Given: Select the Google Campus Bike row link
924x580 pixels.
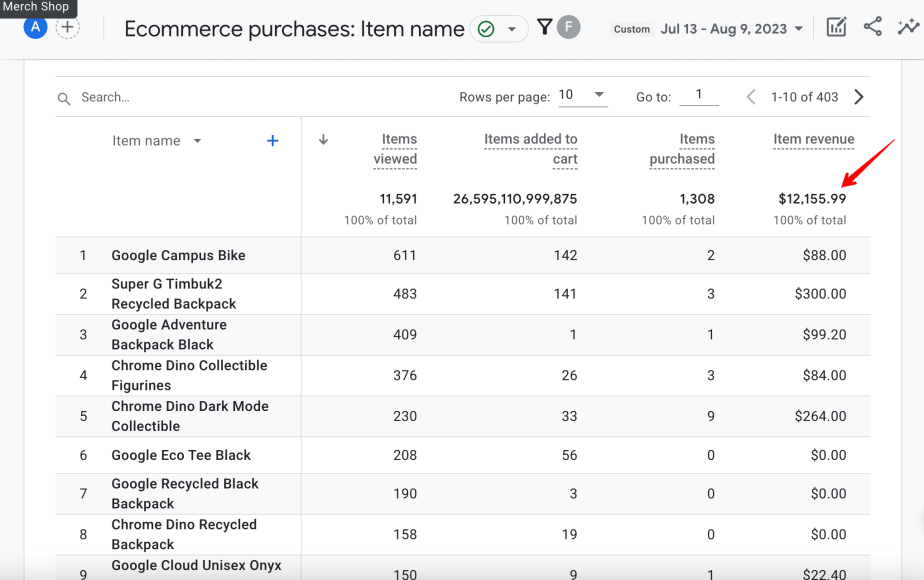Looking at the screenshot, I should point(180,256).
